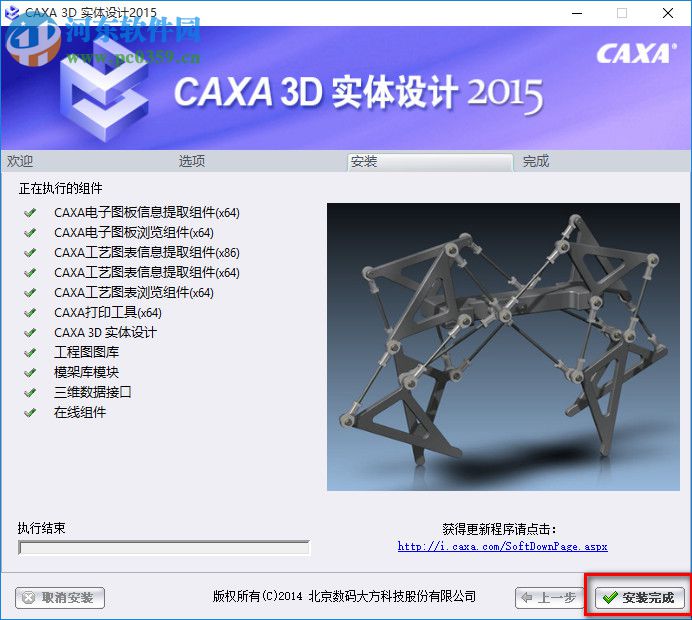Click the copyright text 北京数码大方科技股份有限公司
This screenshot has height=620, width=692.
pyautogui.click(x=392, y=597)
